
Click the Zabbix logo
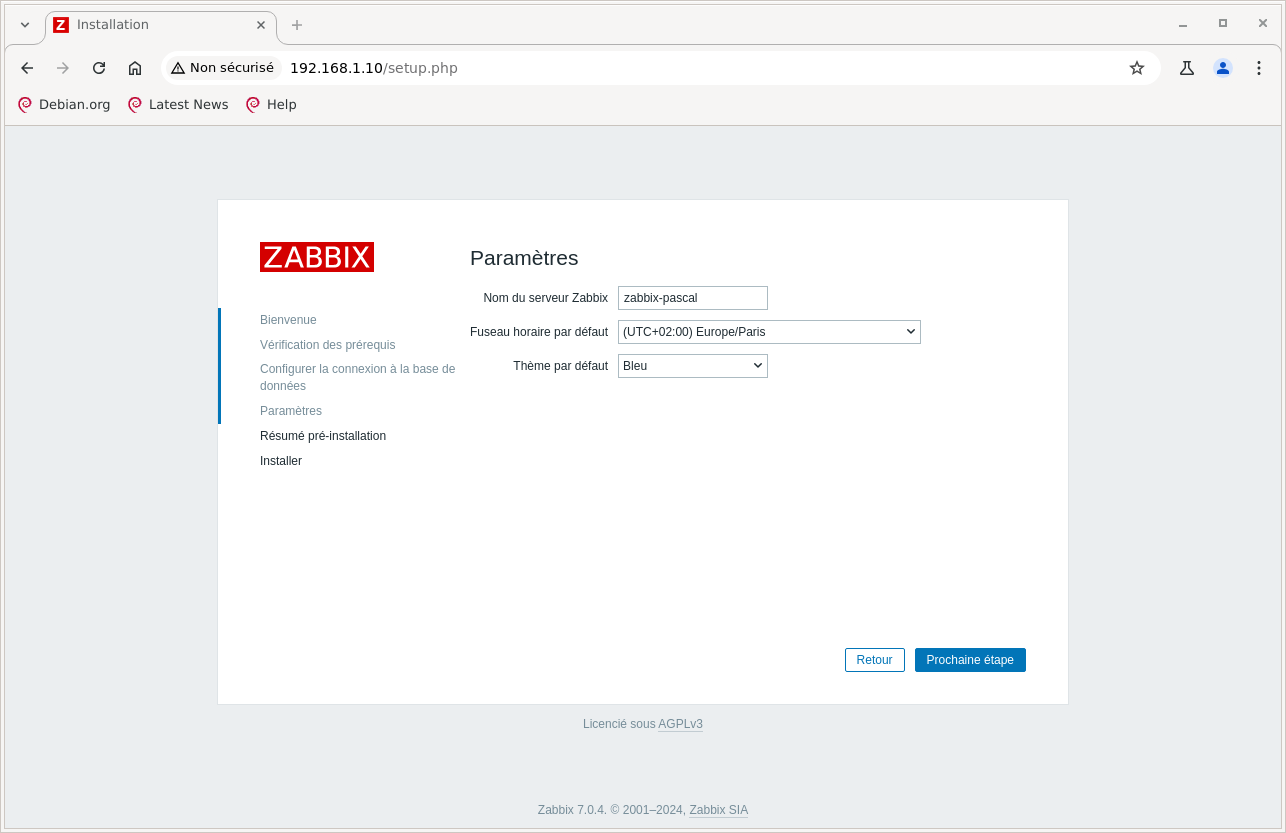tap(317, 257)
